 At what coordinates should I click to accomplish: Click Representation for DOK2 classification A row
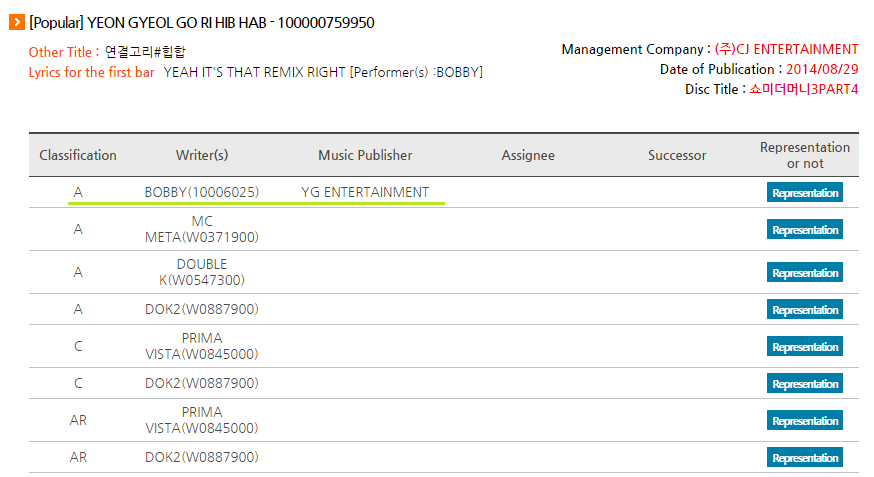(x=804, y=309)
